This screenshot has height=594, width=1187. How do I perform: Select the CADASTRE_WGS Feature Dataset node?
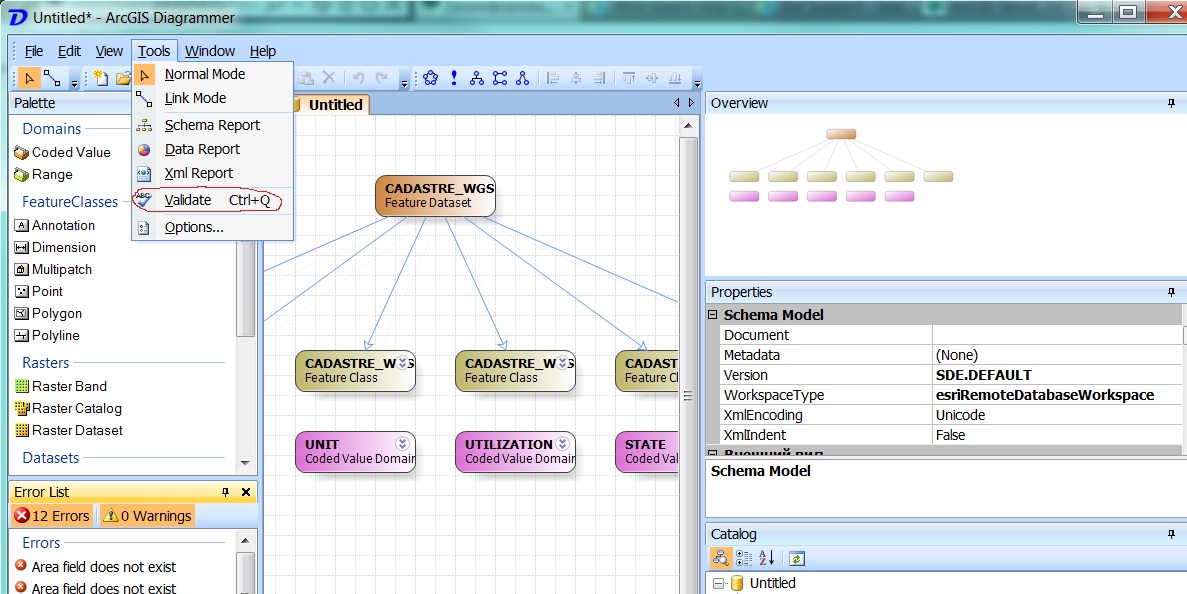pos(435,196)
